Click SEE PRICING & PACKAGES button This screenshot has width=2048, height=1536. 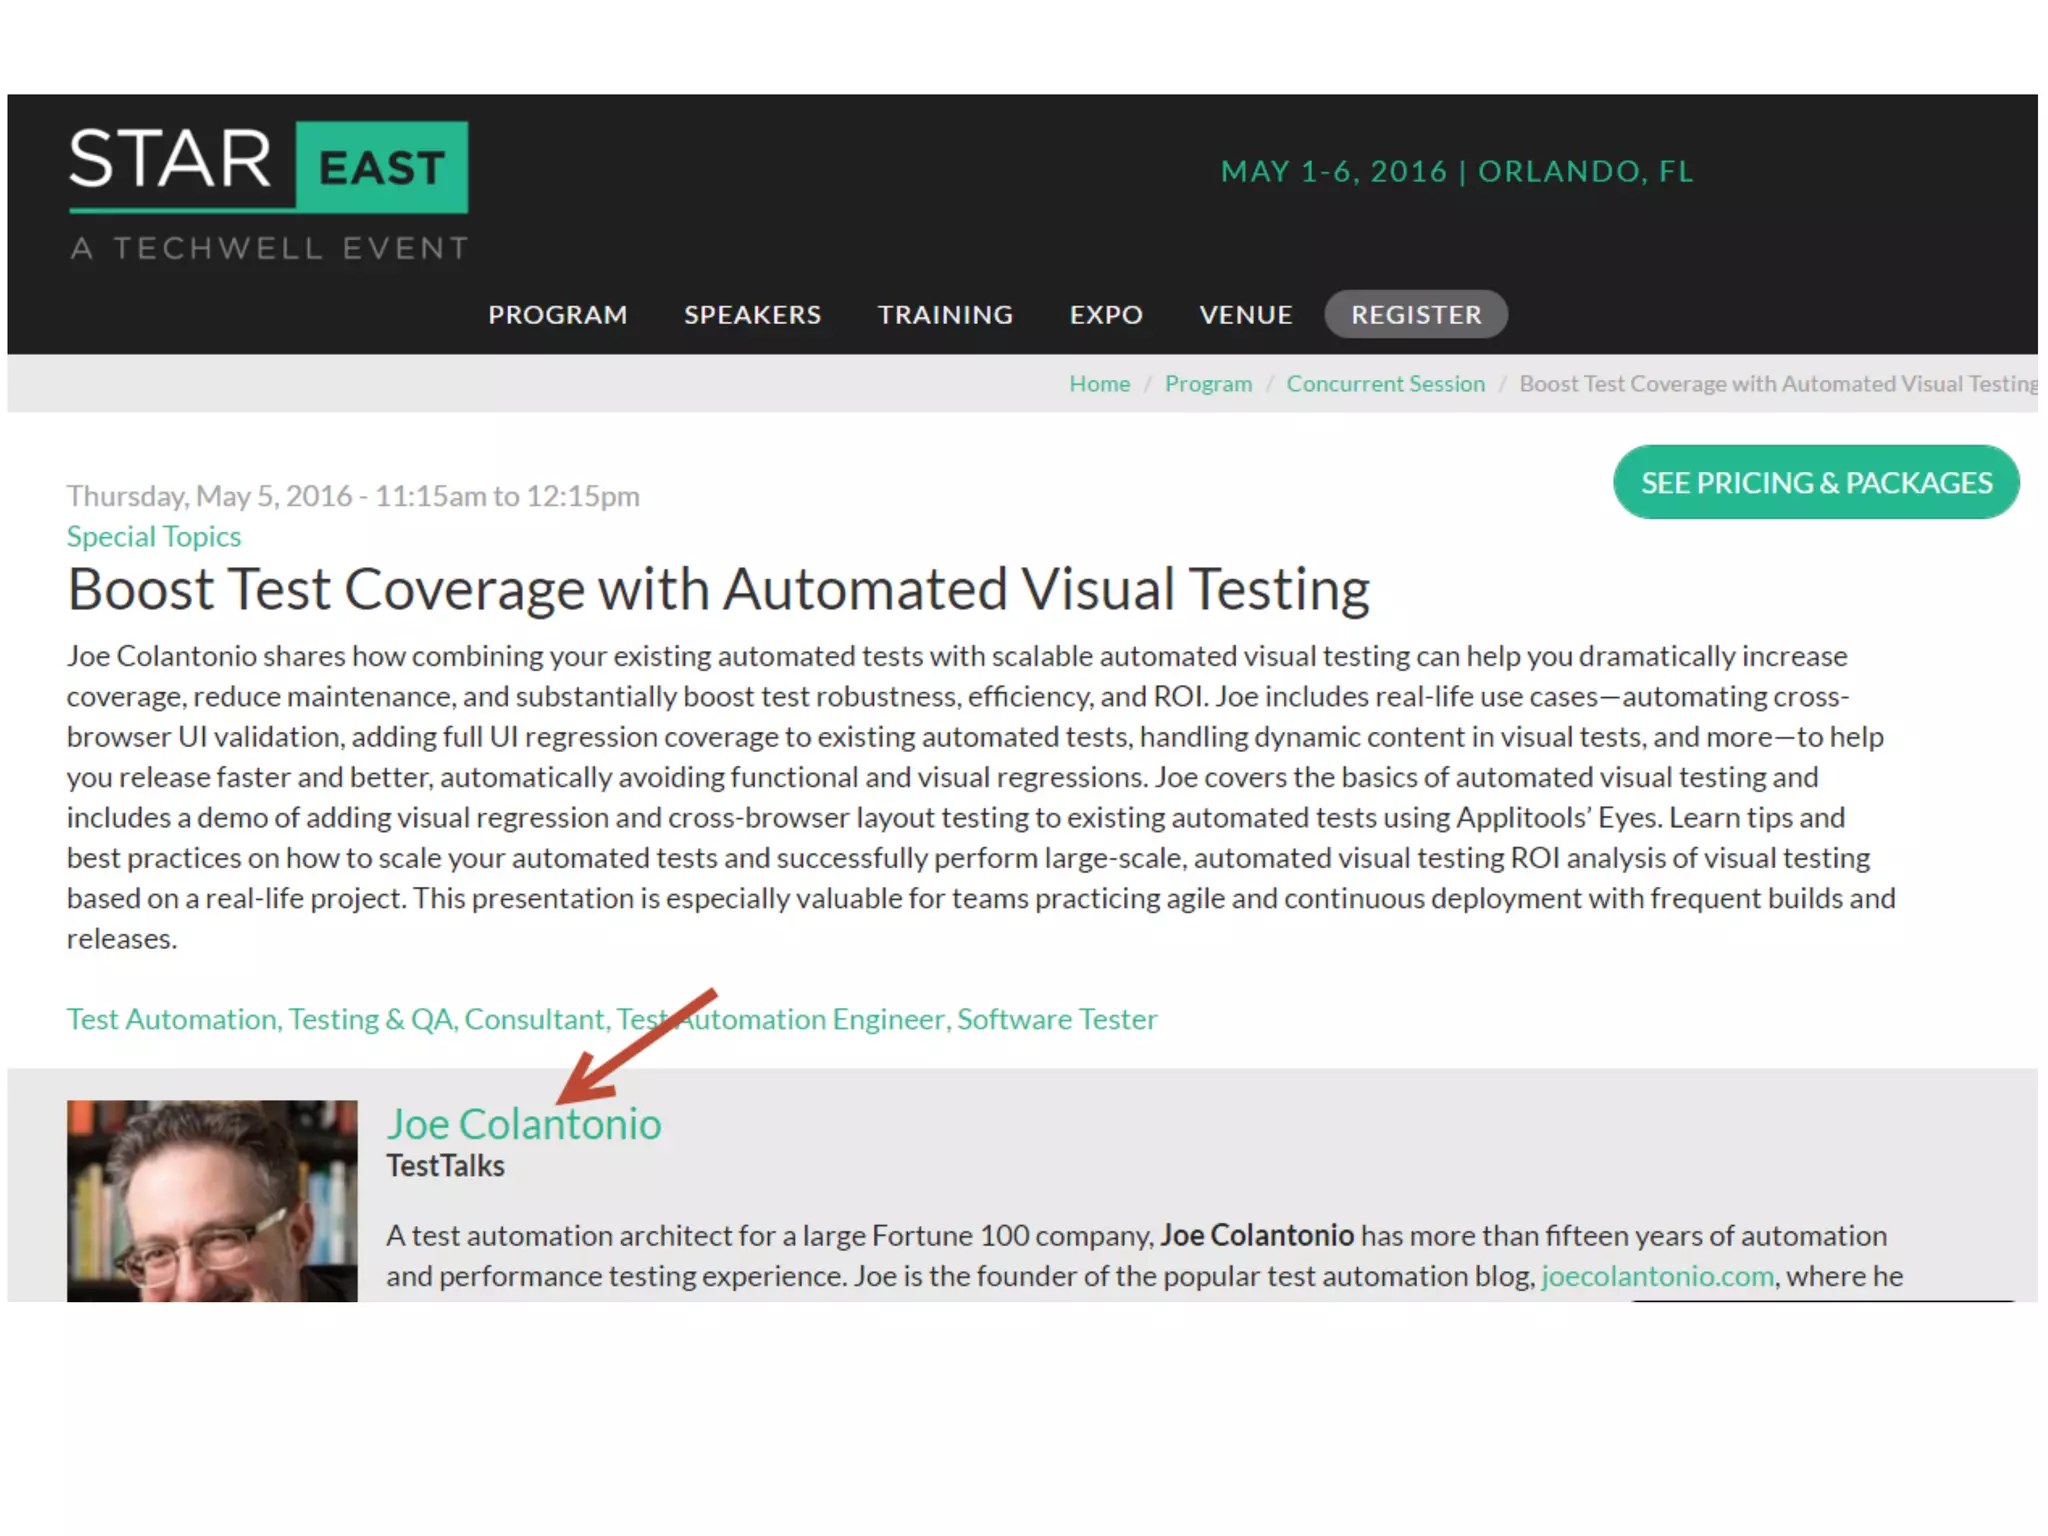[1815, 483]
